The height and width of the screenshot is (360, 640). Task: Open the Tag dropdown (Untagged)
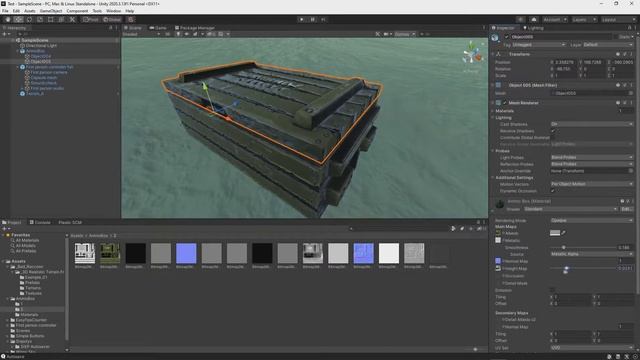(539, 44)
